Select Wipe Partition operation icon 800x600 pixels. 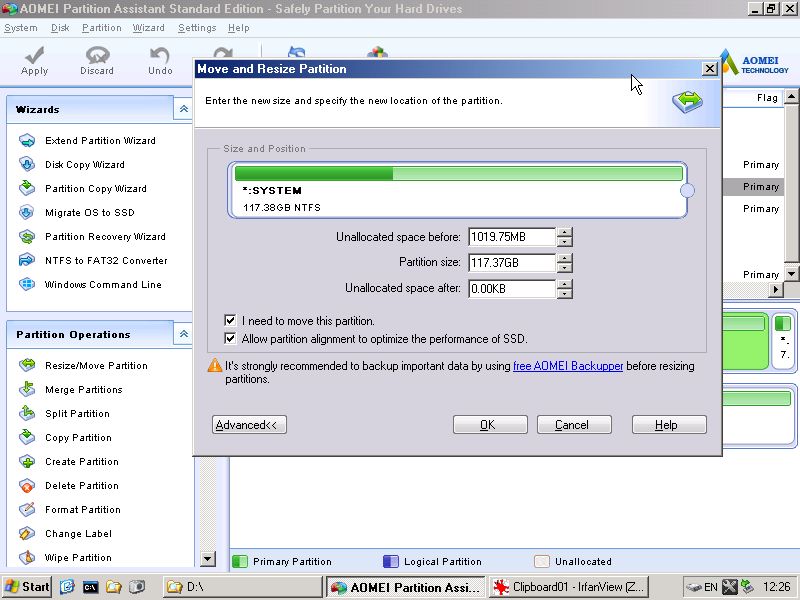(x=27, y=557)
